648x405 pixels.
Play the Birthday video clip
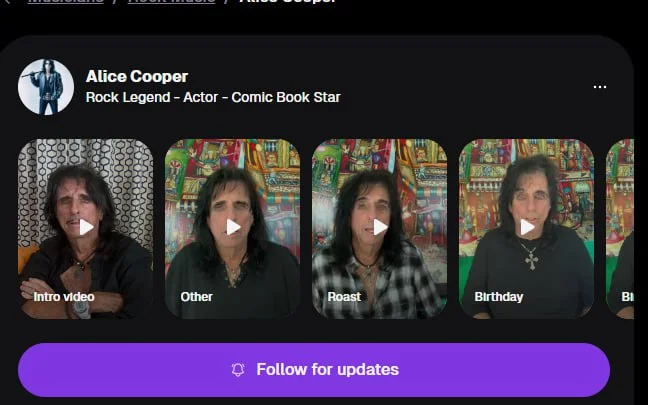pos(527,227)
